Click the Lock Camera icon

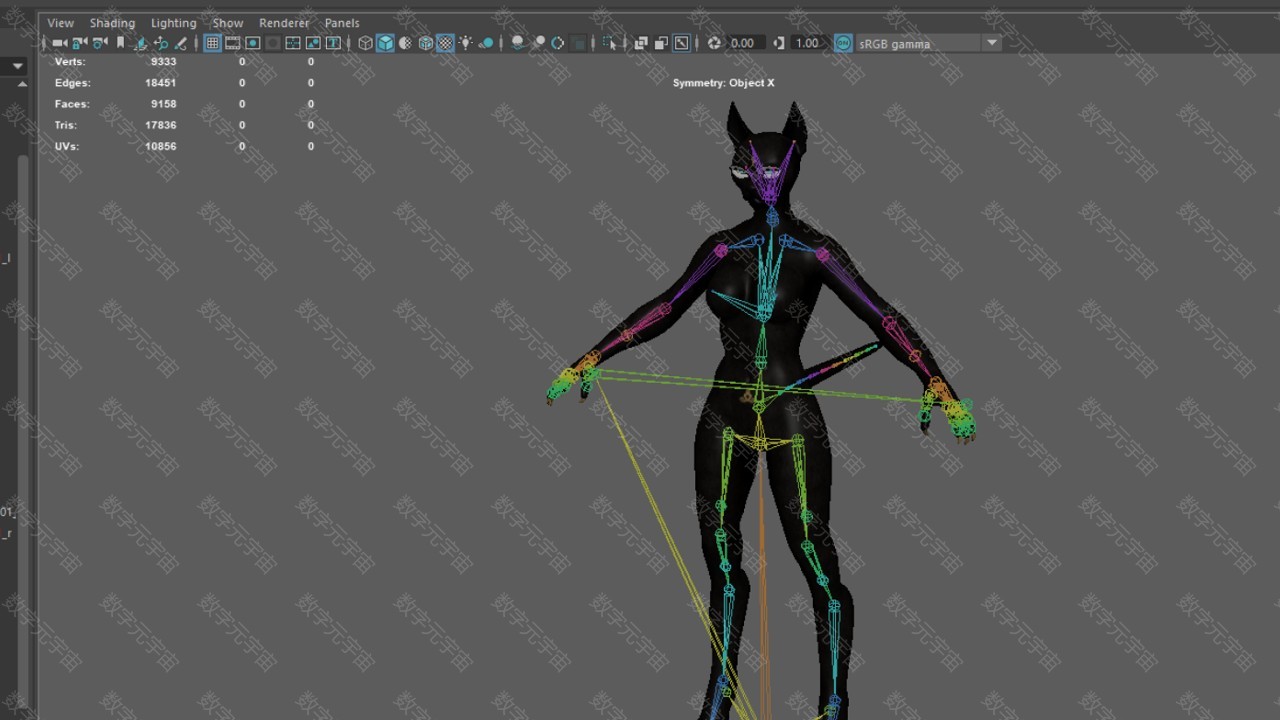pyautogui.click(x=80, y=43)
